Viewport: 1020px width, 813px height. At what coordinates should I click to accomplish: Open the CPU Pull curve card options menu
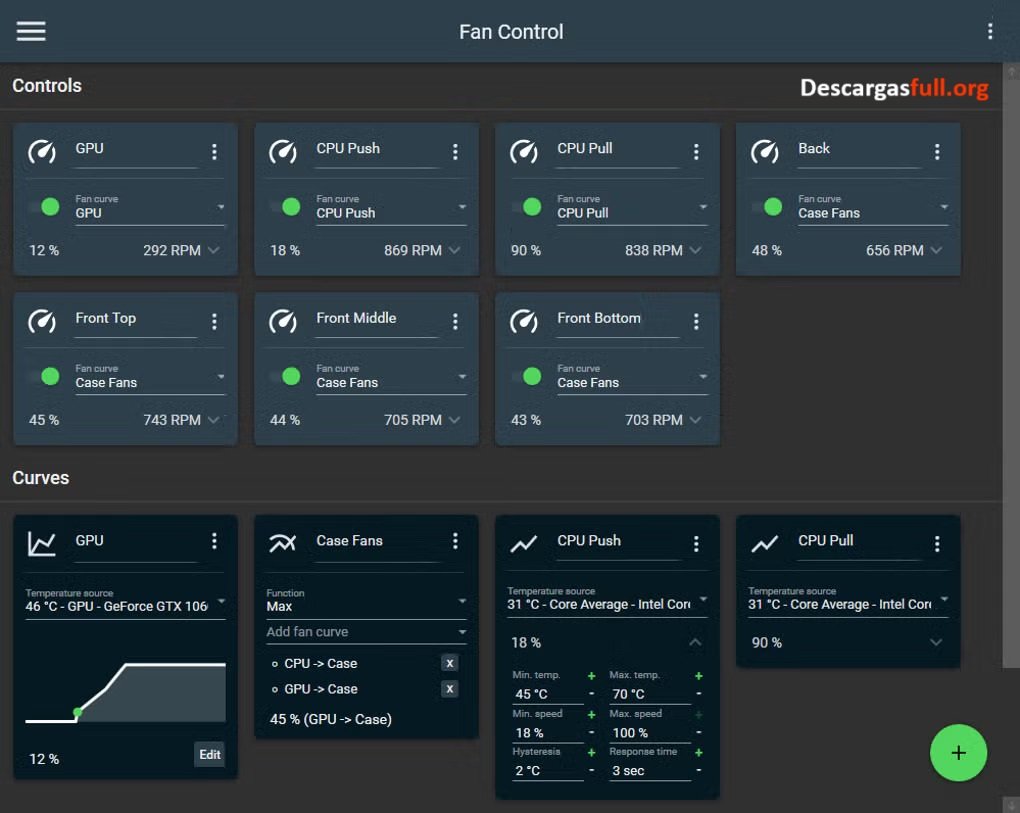coord(937,543)
